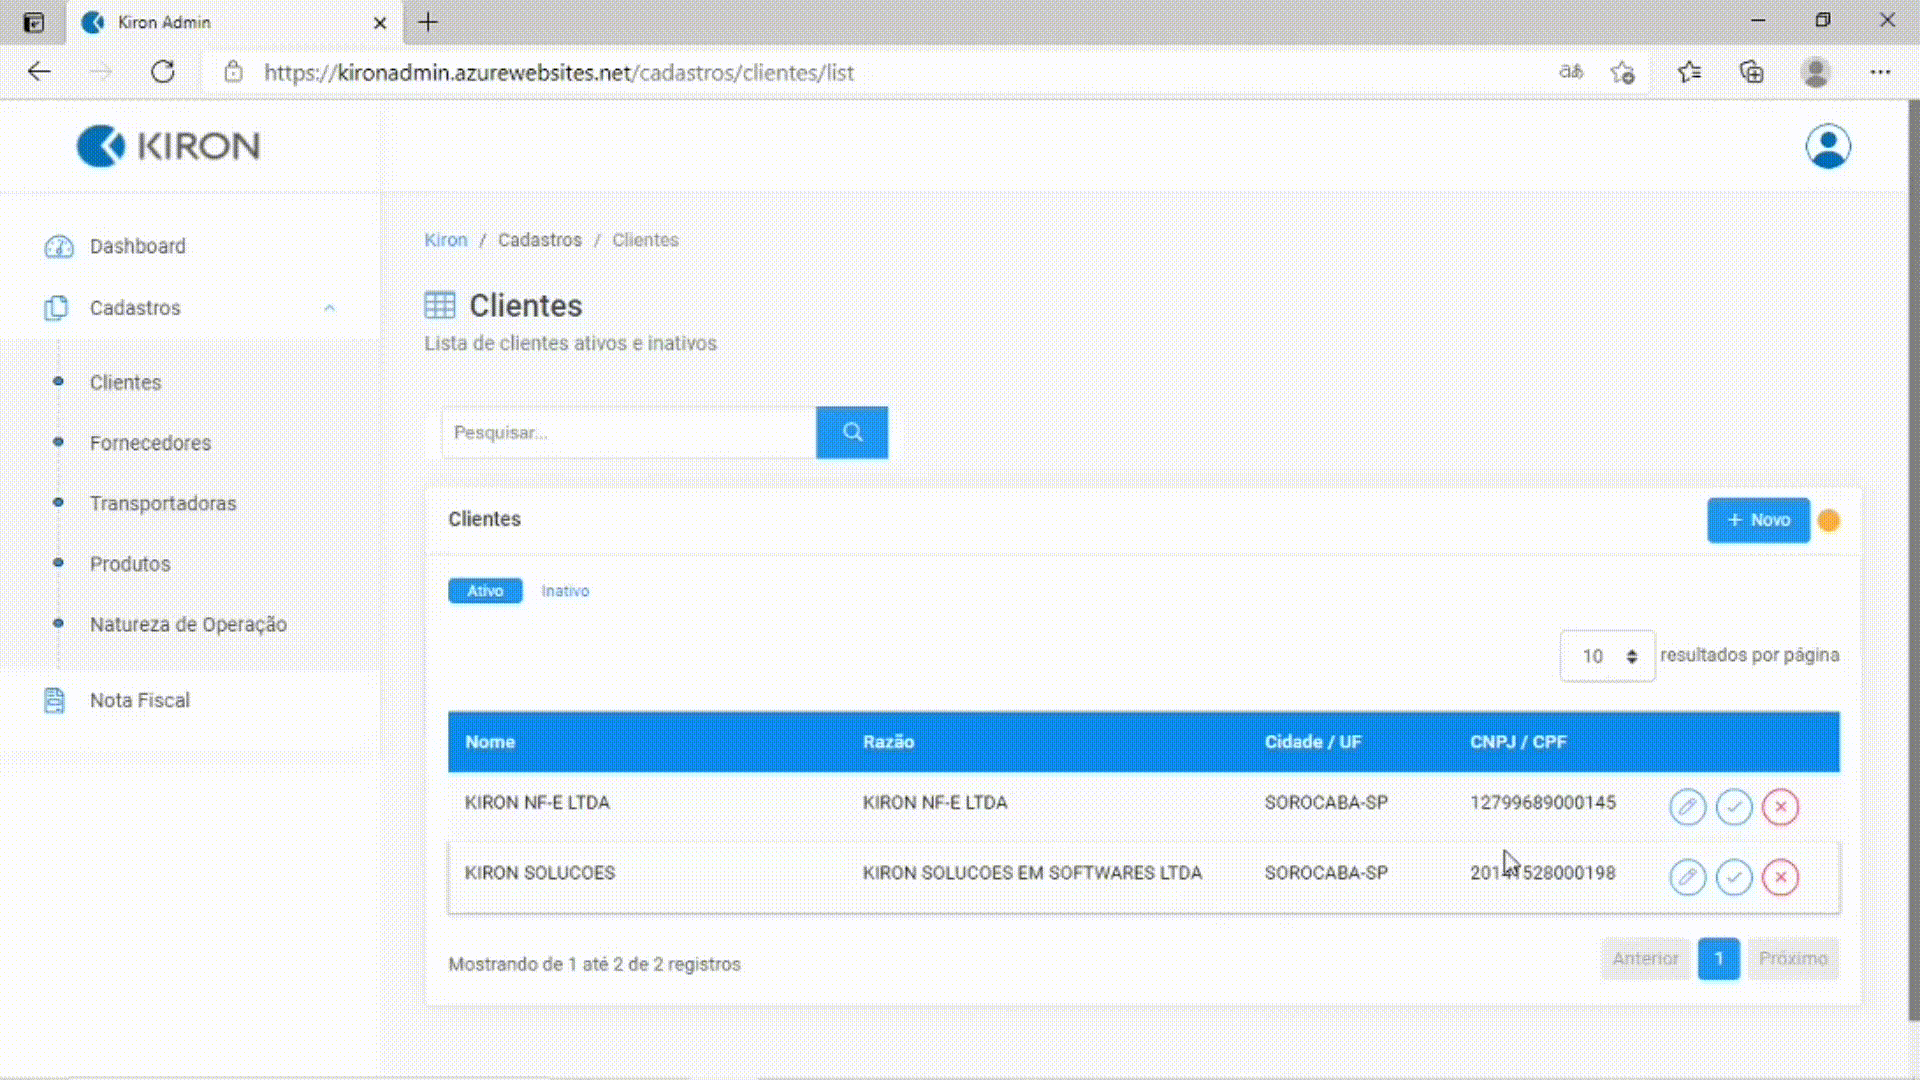Open browser settings ellipsis menu
The height and width of the screenshot is (1080, 1920).
coord(1880,72)
